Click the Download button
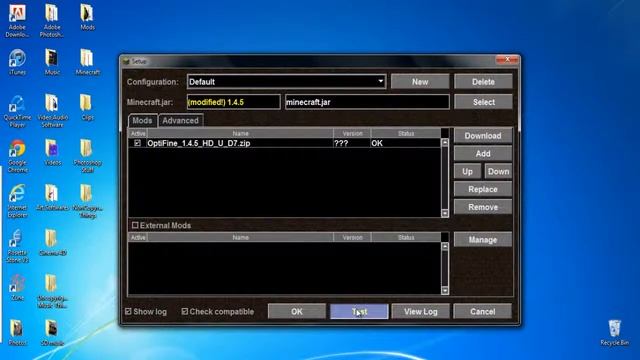 point(483,136)
